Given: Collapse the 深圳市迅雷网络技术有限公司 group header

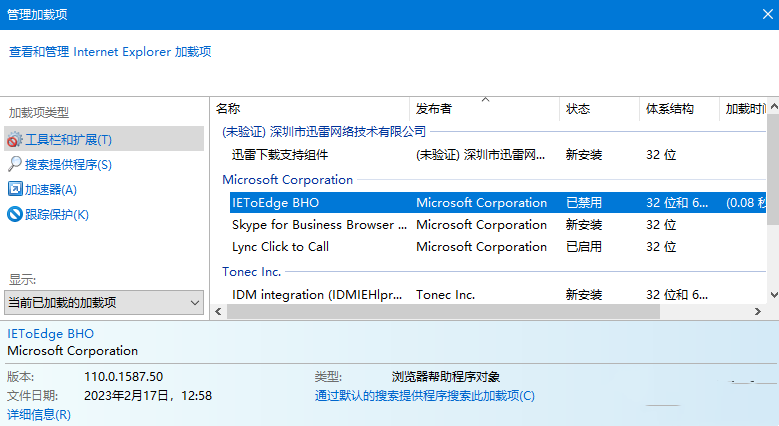Looking at the screenshot, I should 324,131.
